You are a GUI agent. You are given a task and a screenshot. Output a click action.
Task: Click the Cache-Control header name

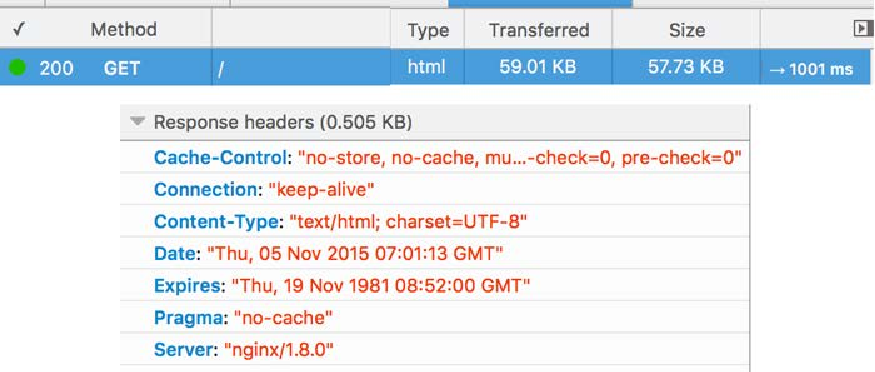coord(220,158)
